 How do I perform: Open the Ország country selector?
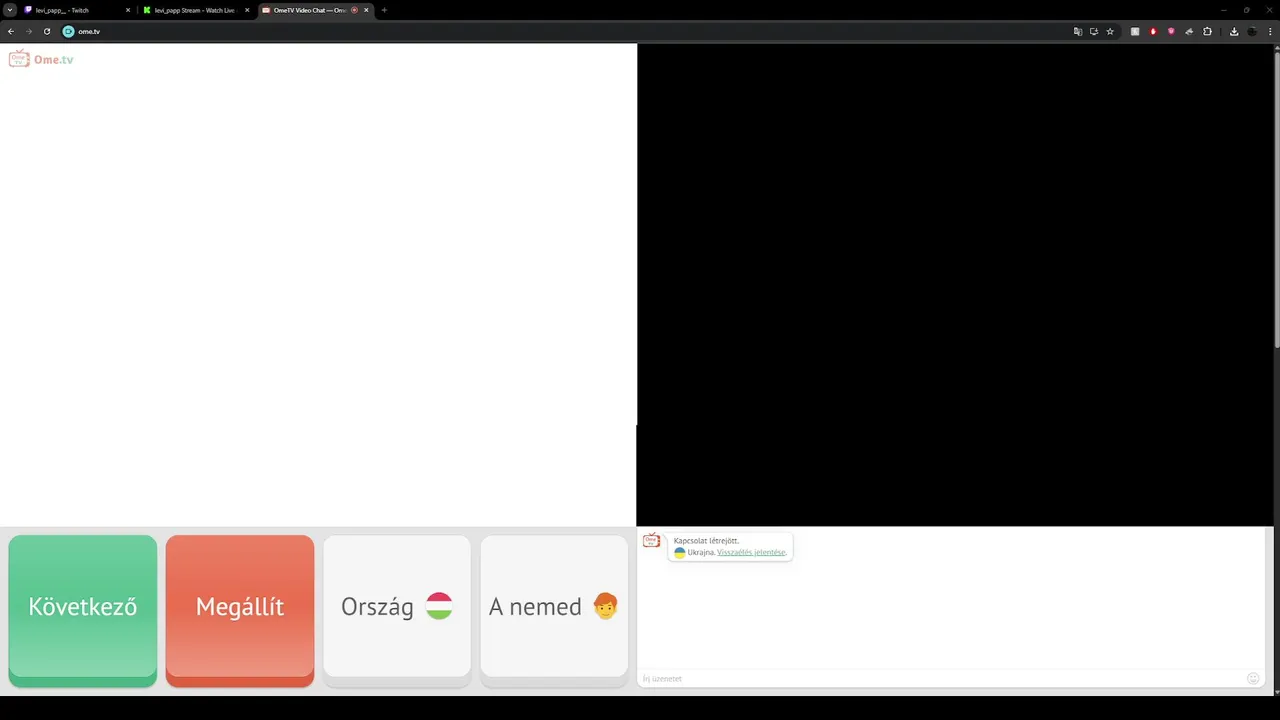pos(397,610)
